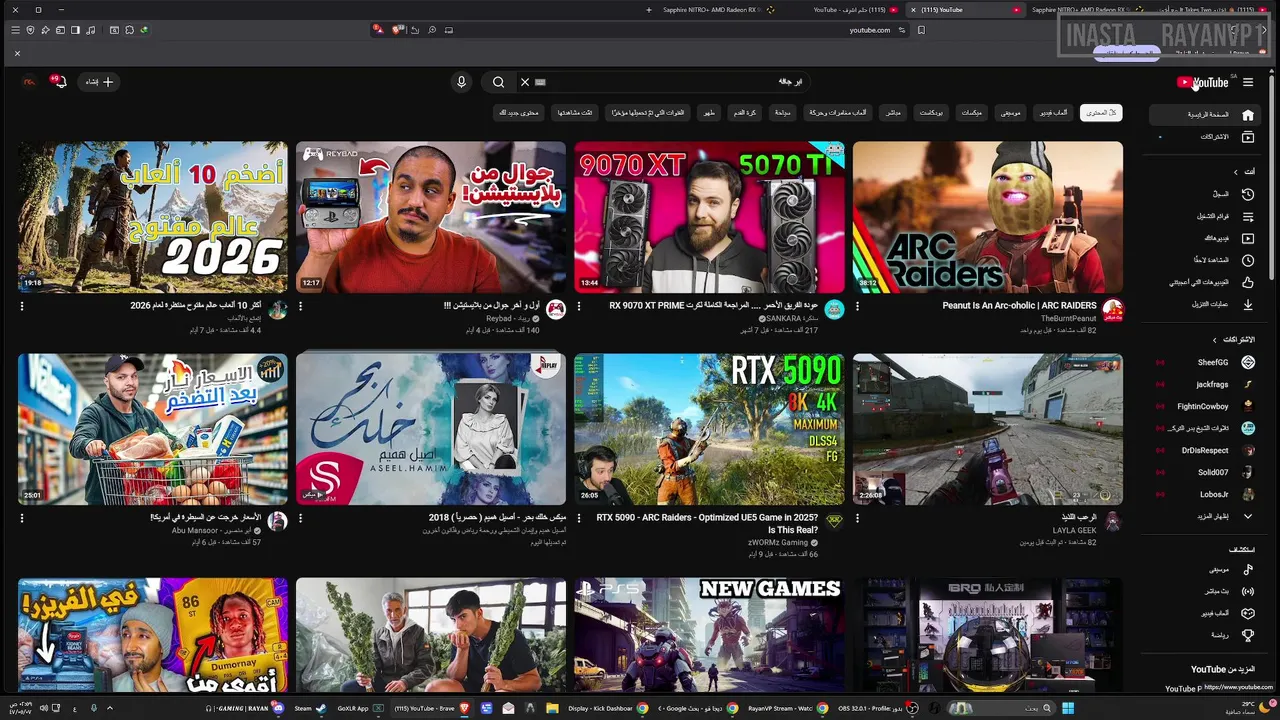Click youtube.com address bar
The width and height of the screenshot is (1280, 720).
tap(869, 30)
